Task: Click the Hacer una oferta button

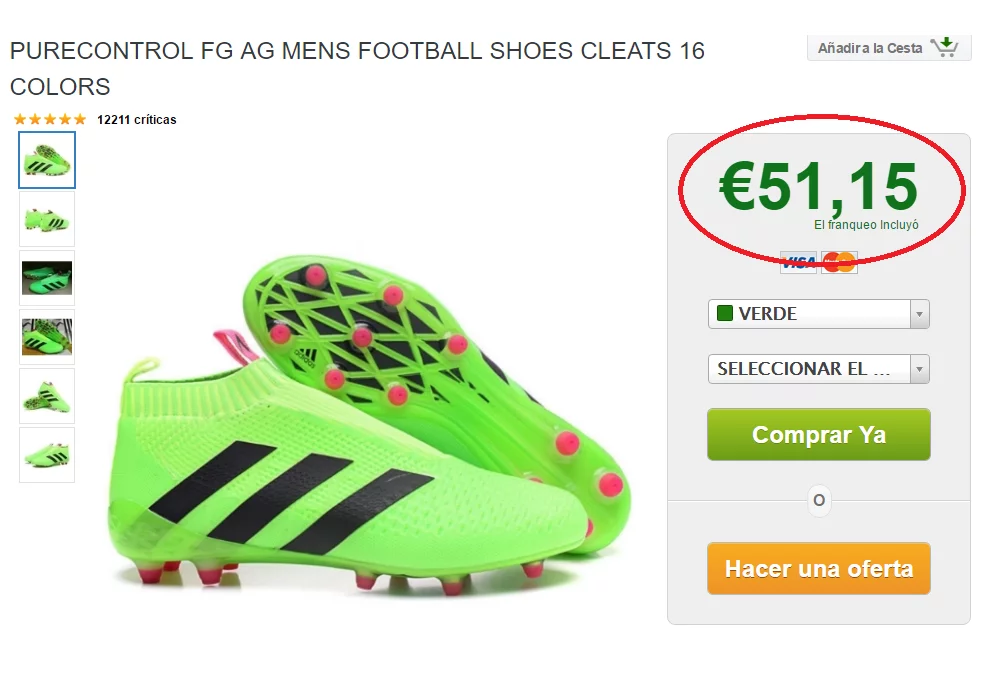Action: [818, 569]
